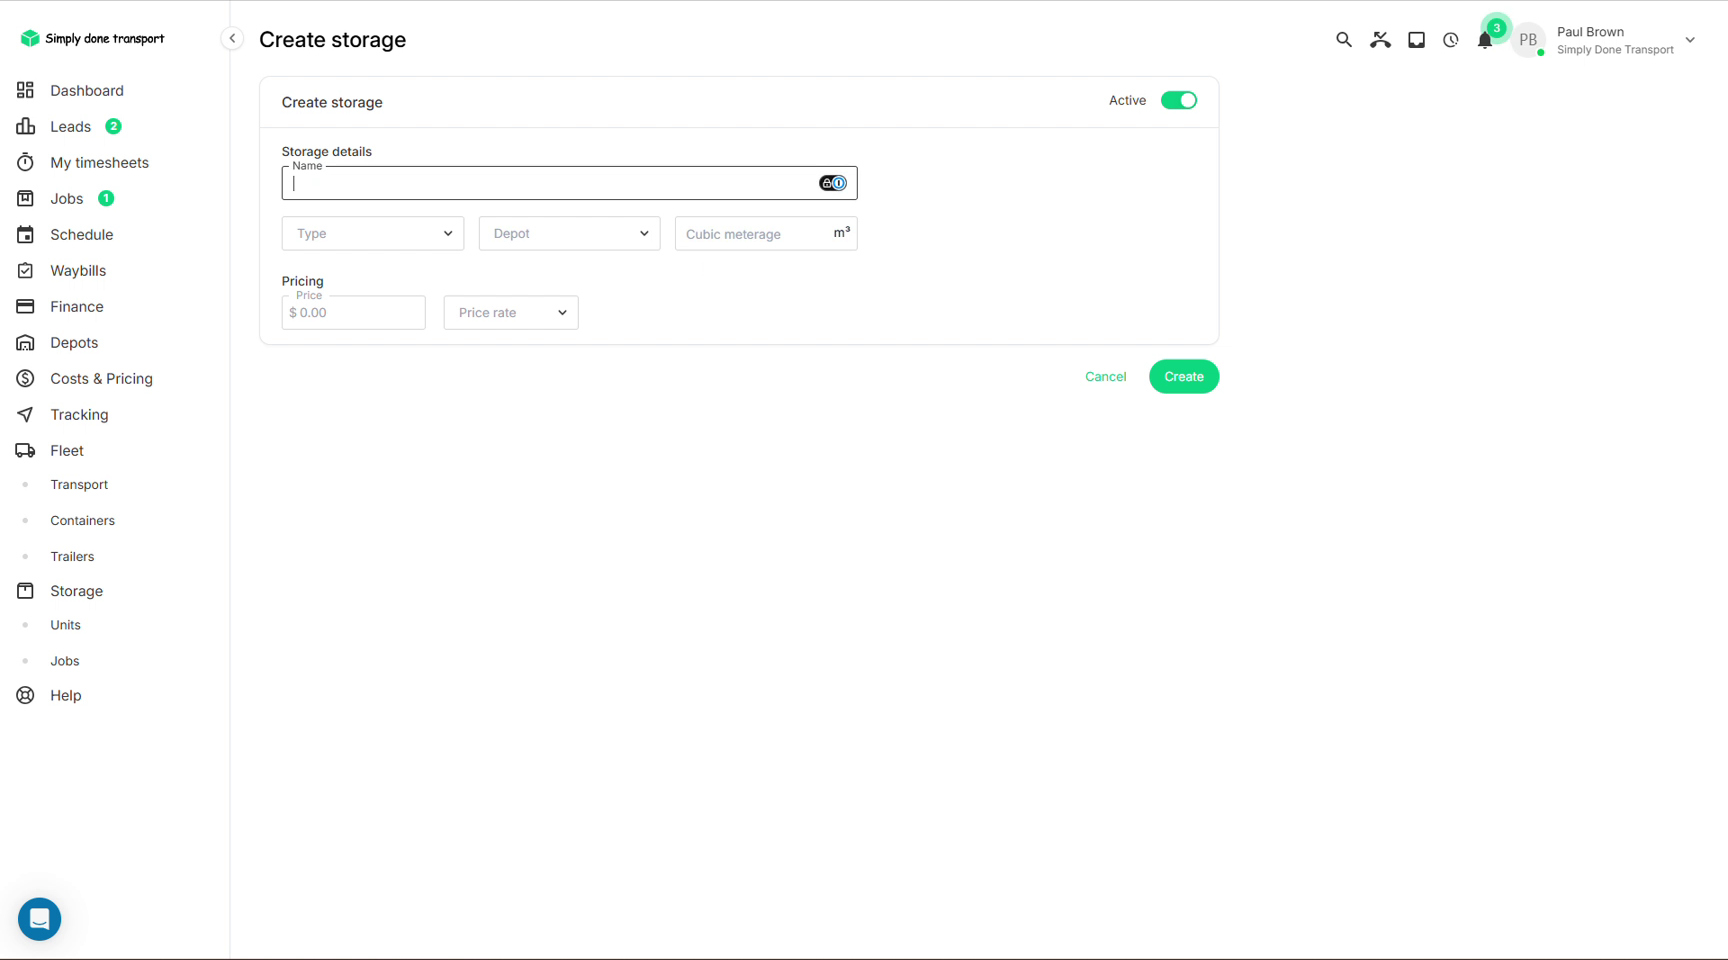Click the password manager icon in Name field
1728x960 pixels.
832,183
